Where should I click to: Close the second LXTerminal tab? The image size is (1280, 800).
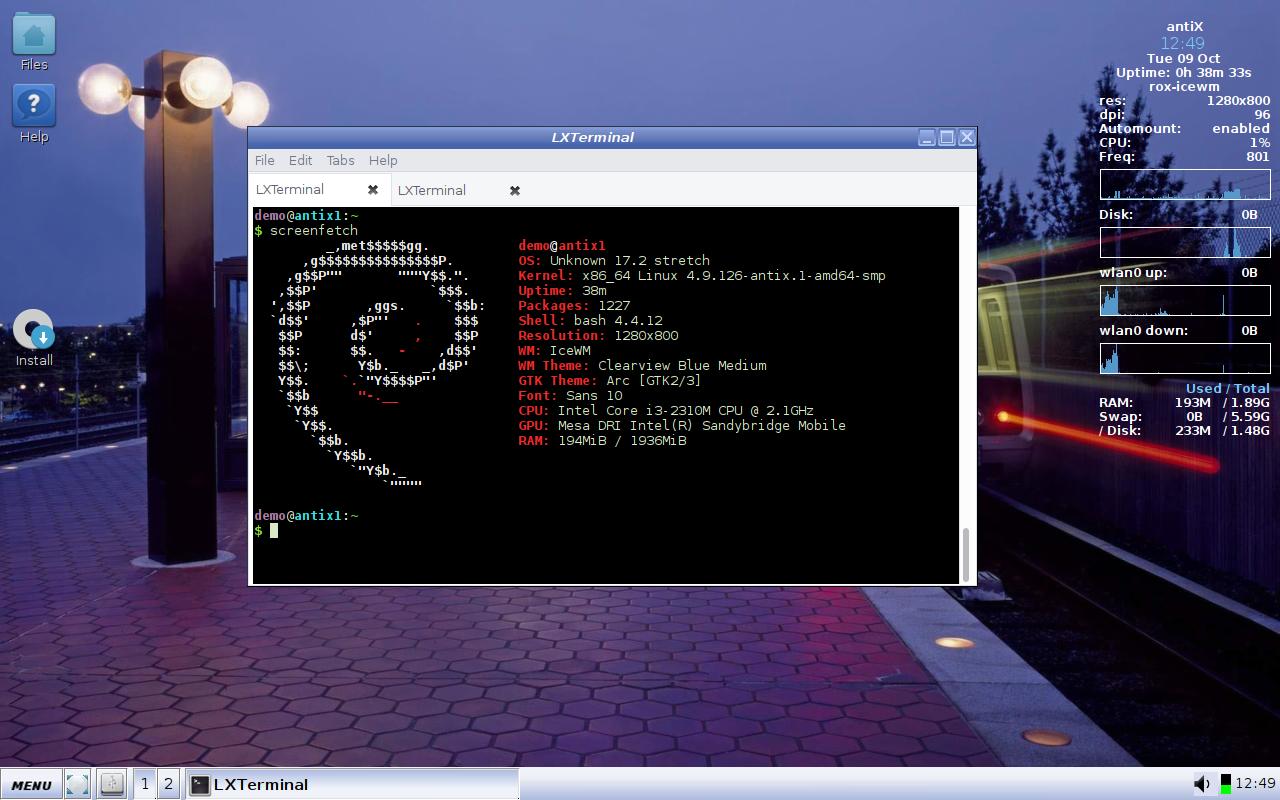[x=513, y=190]
